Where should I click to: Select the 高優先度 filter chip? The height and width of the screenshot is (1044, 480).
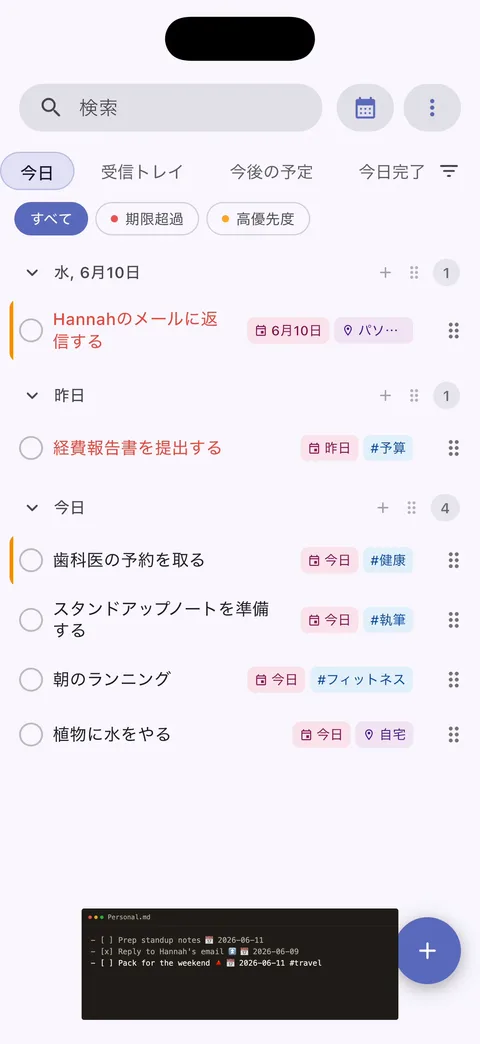coord(258,219)
